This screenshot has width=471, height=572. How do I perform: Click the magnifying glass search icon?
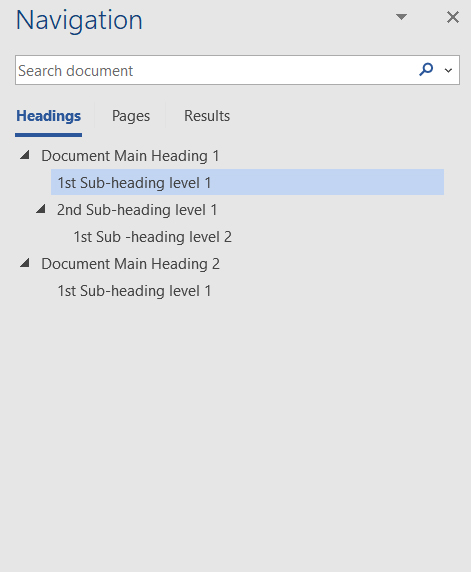coord(426,69)
